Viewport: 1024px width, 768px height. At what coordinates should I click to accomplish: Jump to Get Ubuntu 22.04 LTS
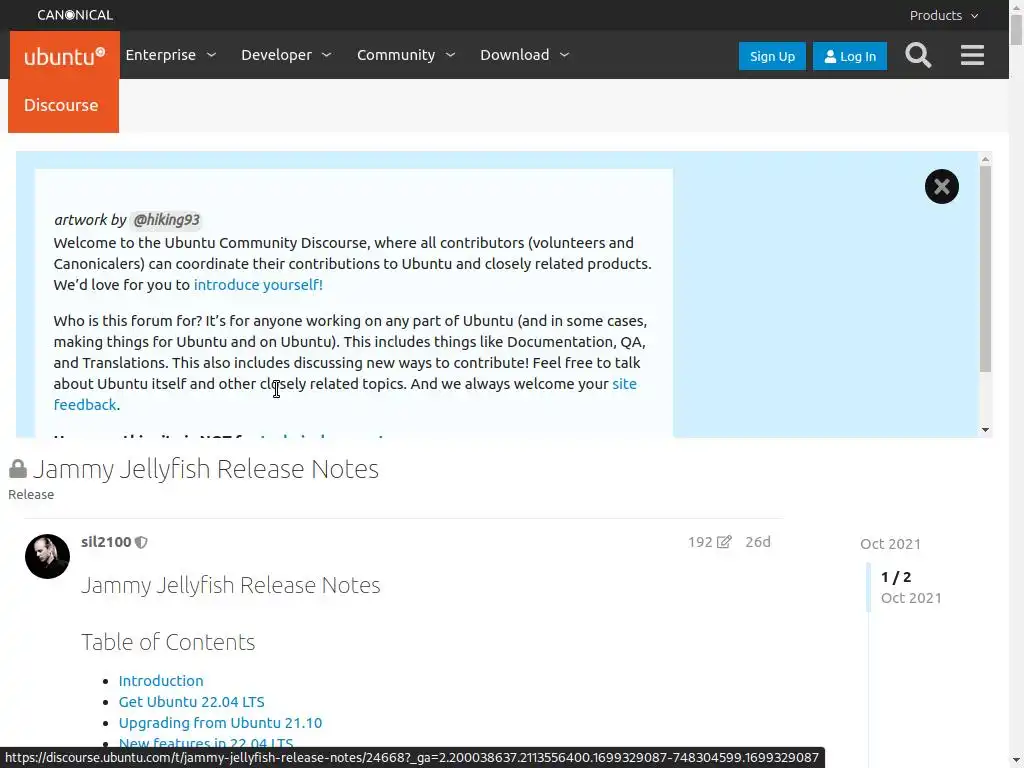pos(191,701)
